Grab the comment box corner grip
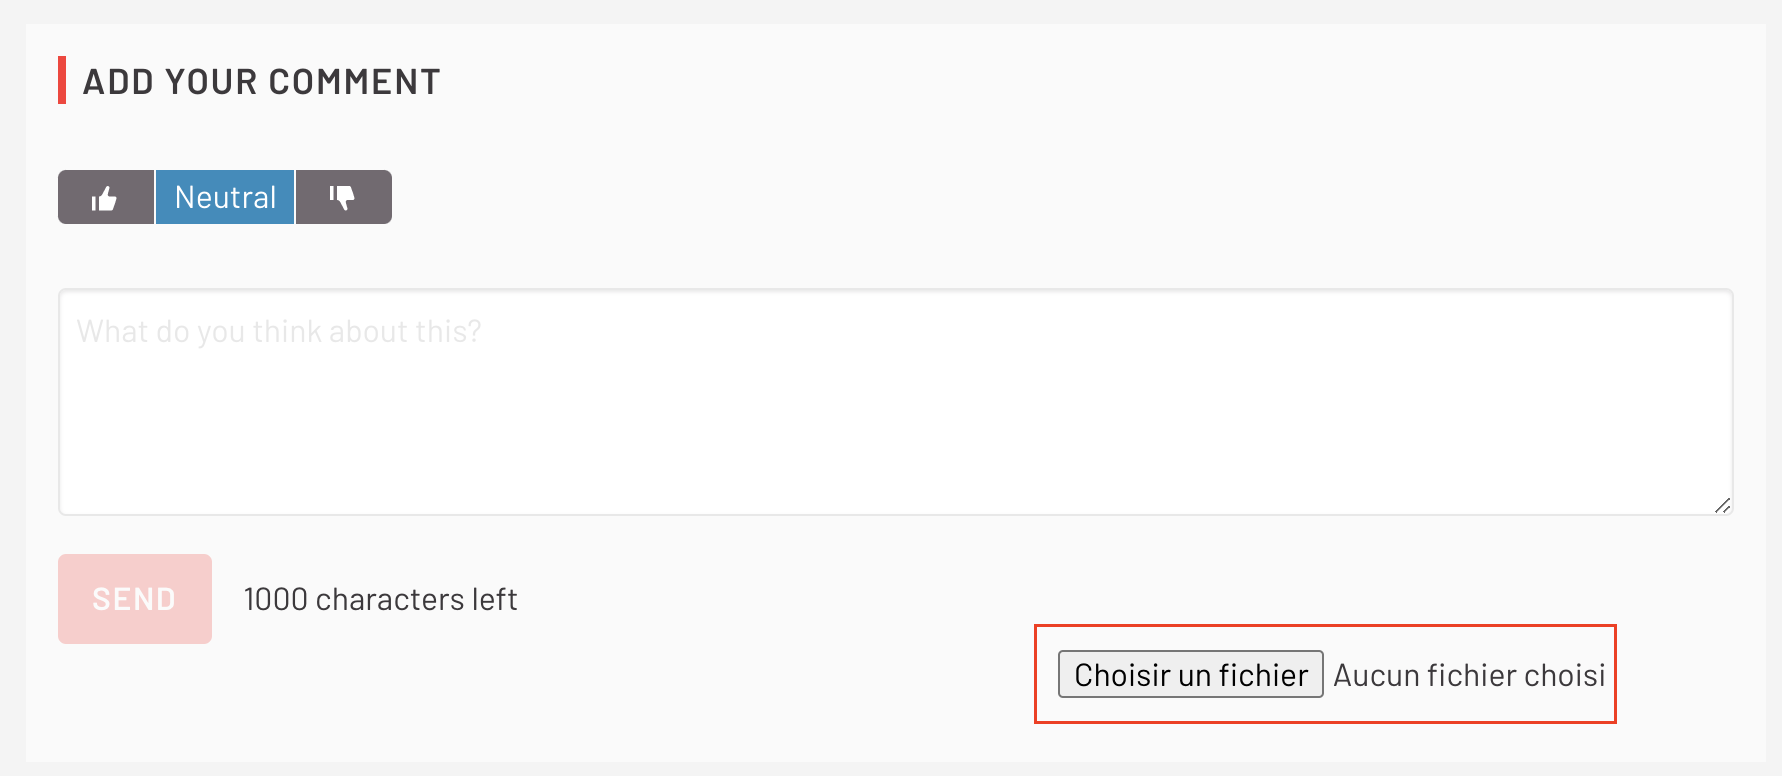This screenshot has height=776, width=1782. pyautogui.click(x=1722, y=506)
